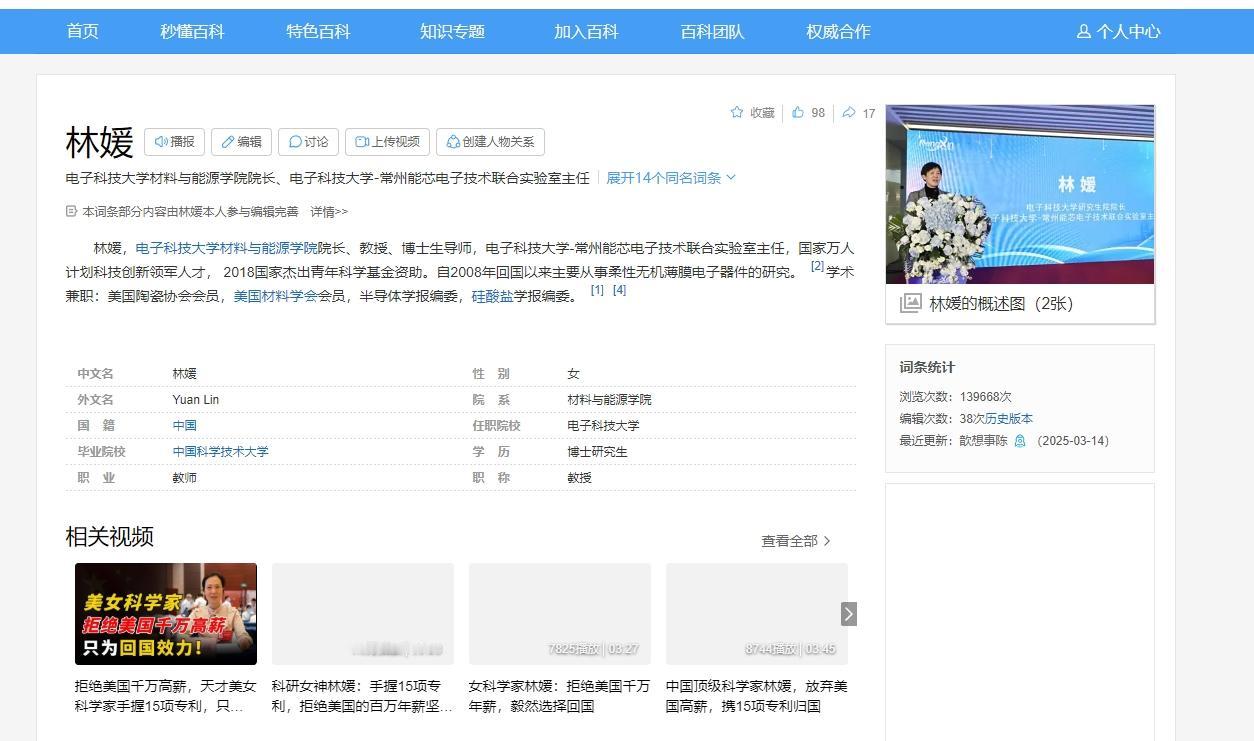Open 硅酸盐 link
Image resolution: width=1254 pixels, height=741 pixels.
pos(492,296)
